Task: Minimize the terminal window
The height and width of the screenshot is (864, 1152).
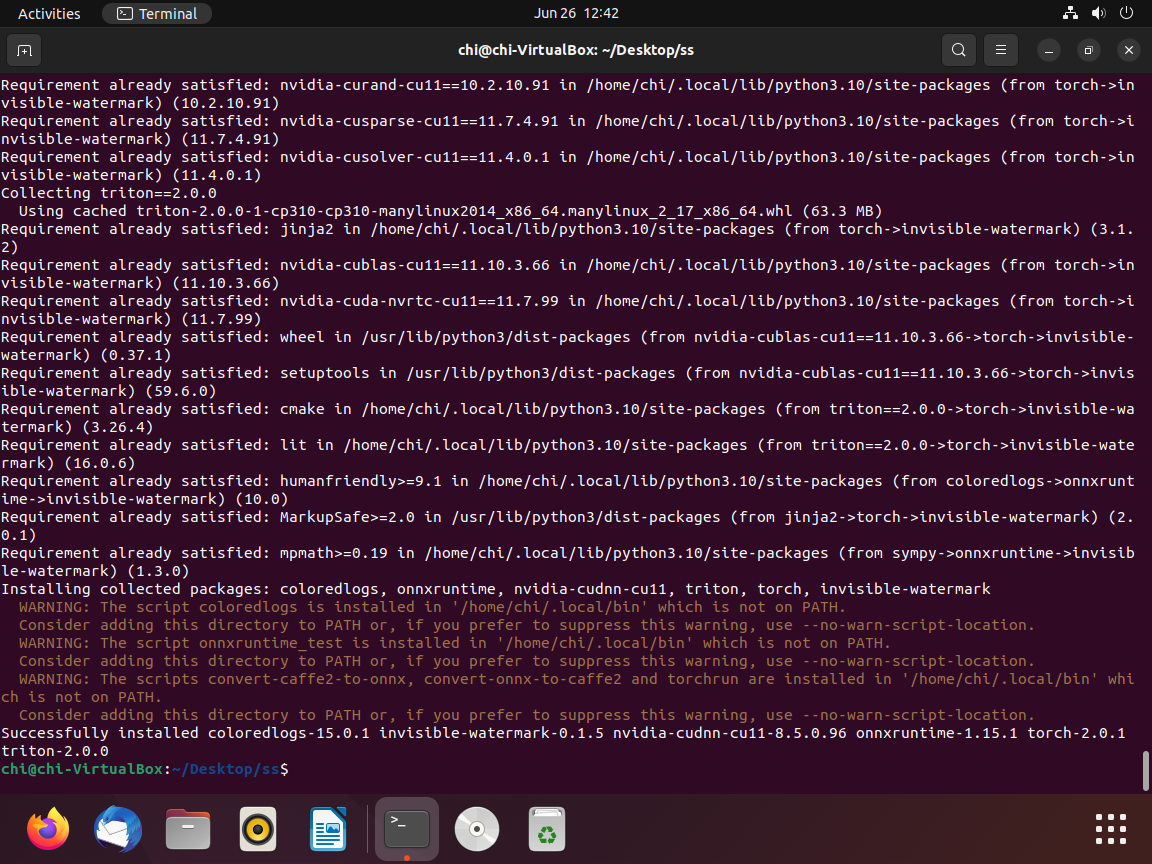Action: click(x=1049, y=50)
